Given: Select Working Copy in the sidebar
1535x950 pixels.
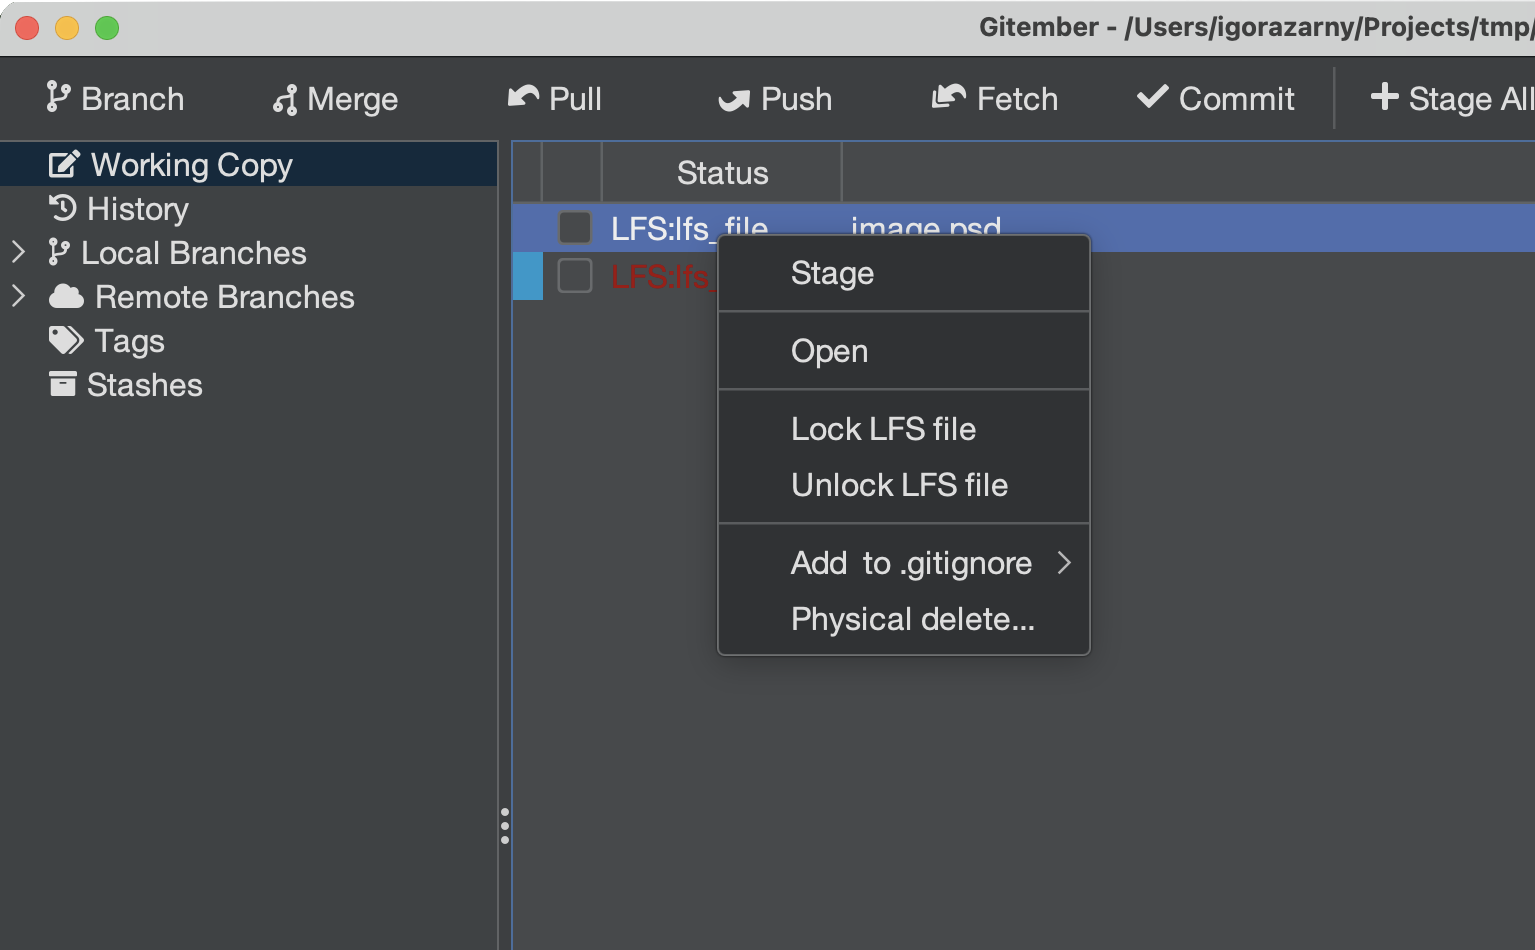Looking at the screenshot, I should 248,164.
